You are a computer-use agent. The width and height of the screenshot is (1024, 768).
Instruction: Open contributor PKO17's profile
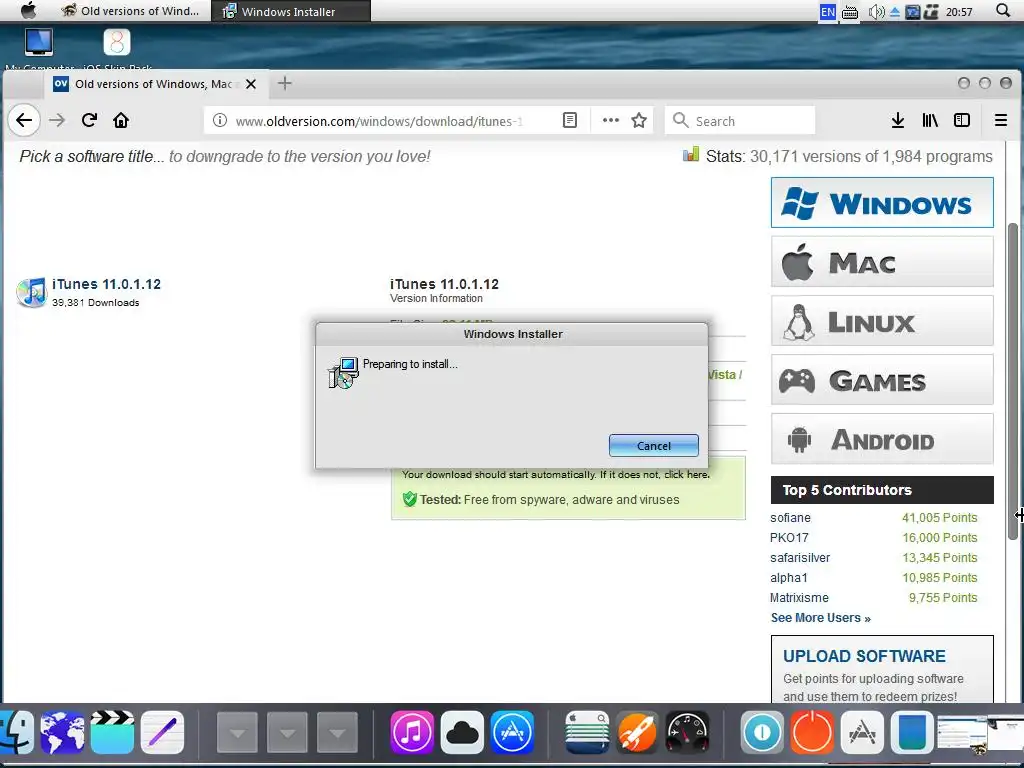[x=789, y=538]
